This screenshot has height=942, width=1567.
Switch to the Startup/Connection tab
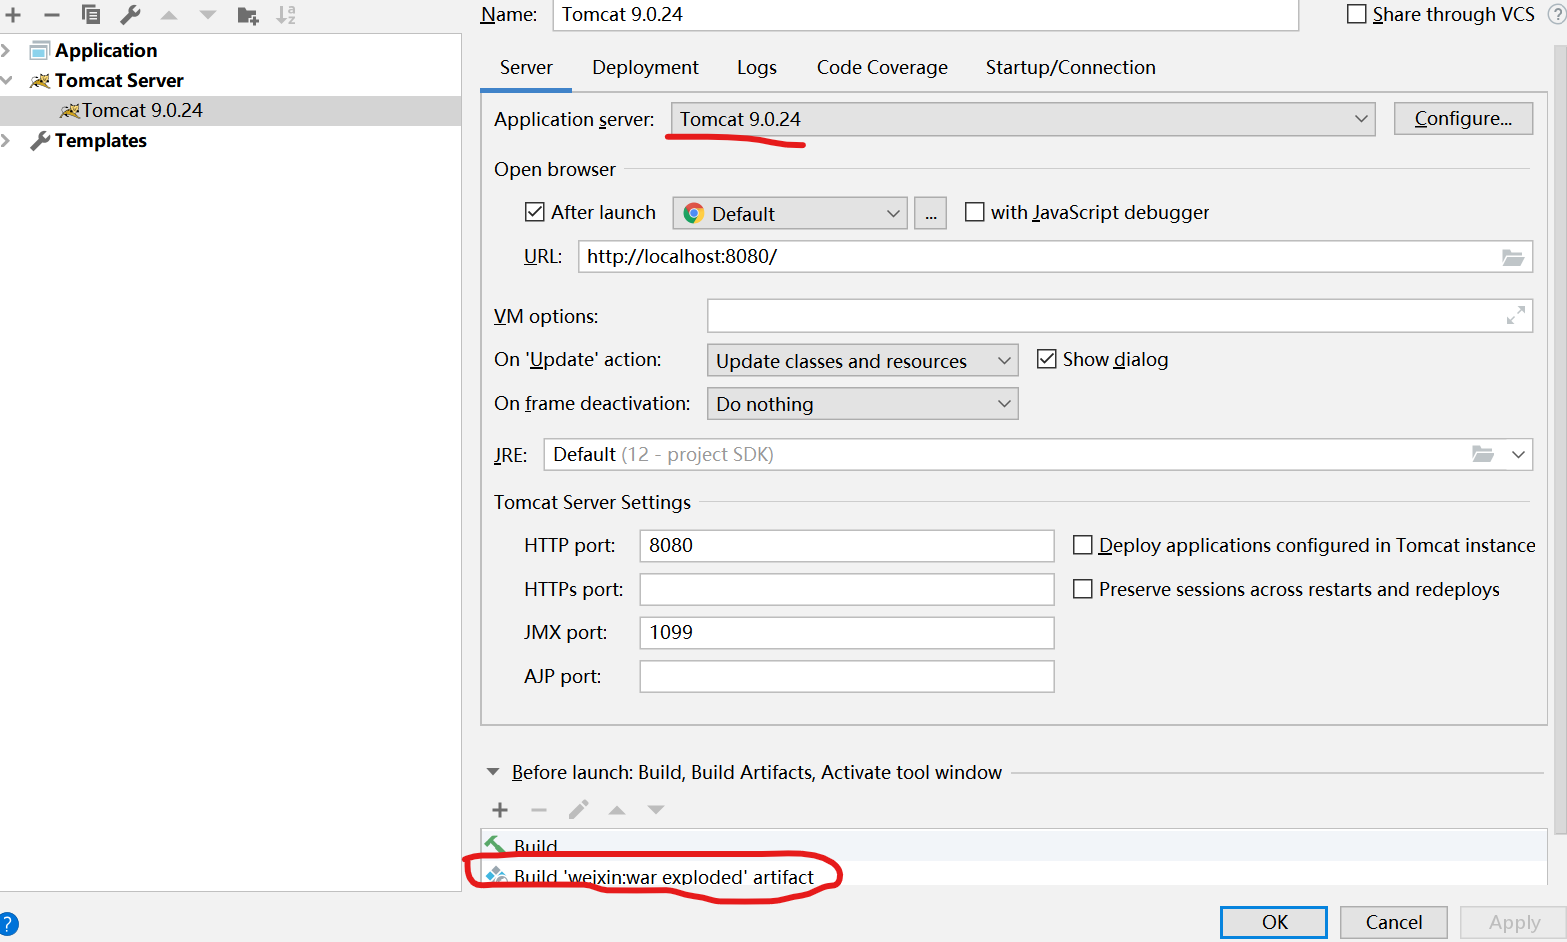1070,68
